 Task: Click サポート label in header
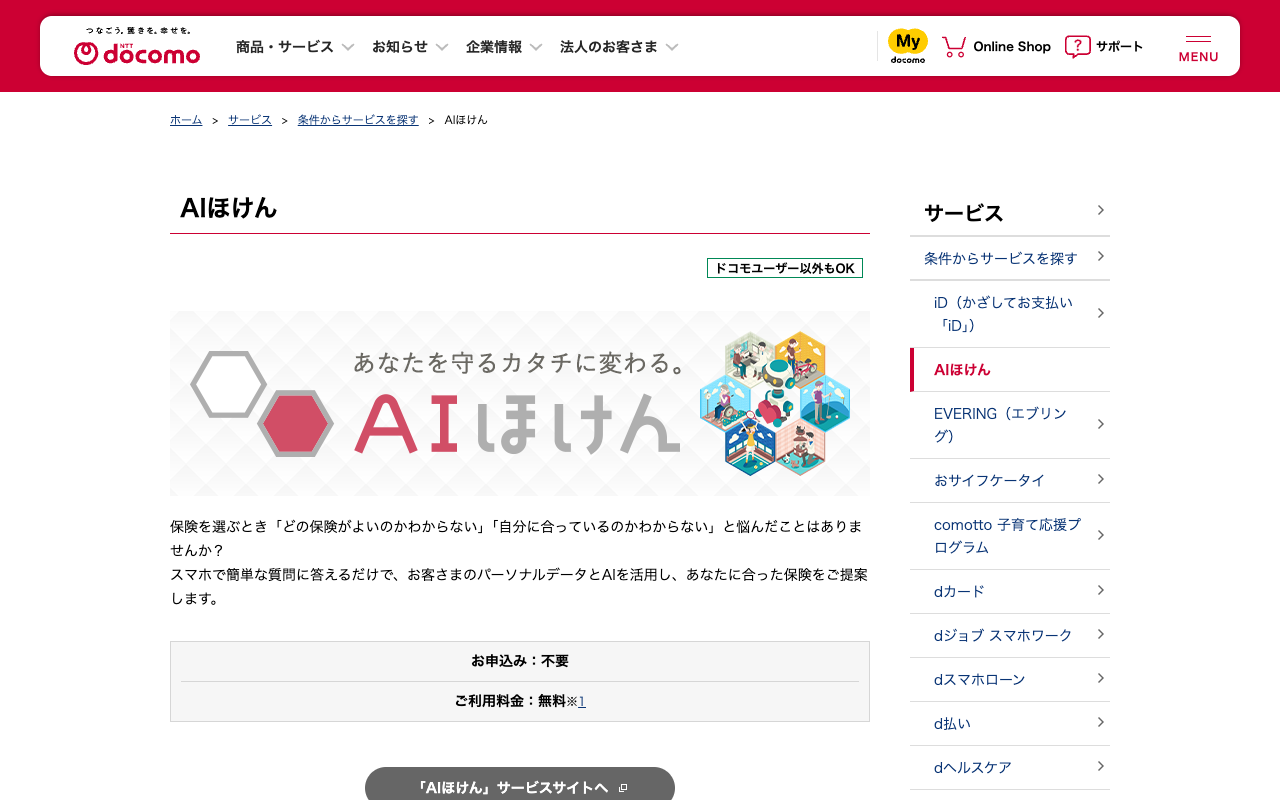tap(1119, 47)
